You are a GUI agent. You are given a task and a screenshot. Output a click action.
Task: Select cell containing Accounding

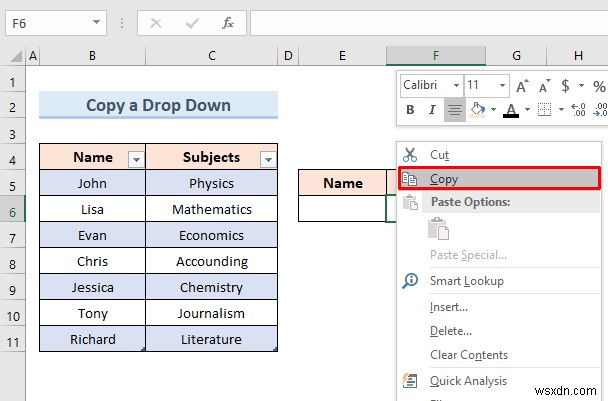212,261
